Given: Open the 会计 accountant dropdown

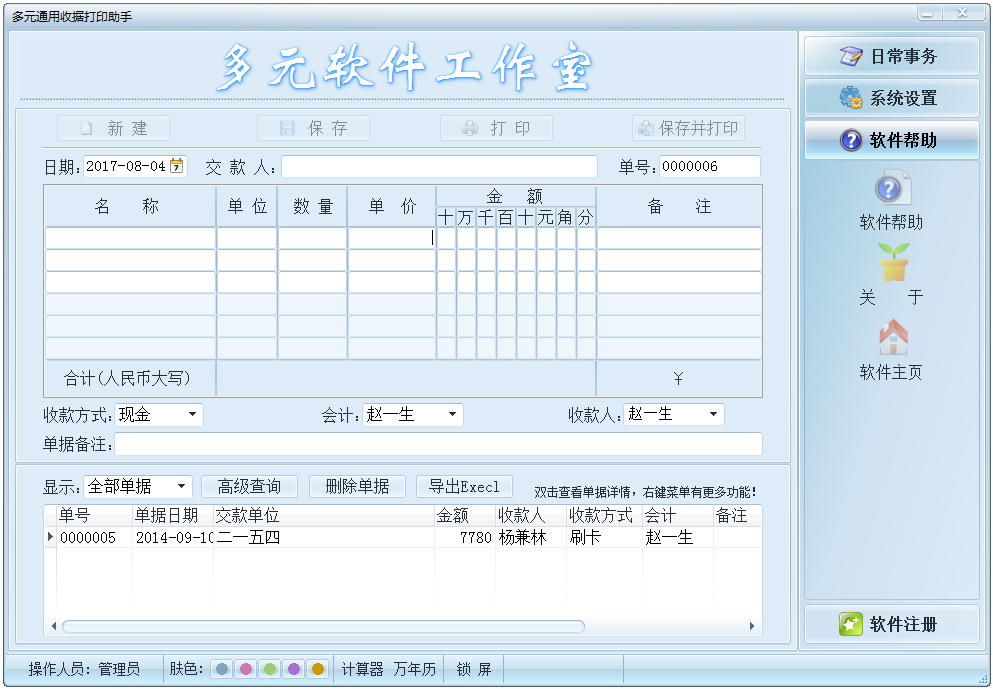Looking at the screenshot, I should pyautogui.click(x=452, y=414).
